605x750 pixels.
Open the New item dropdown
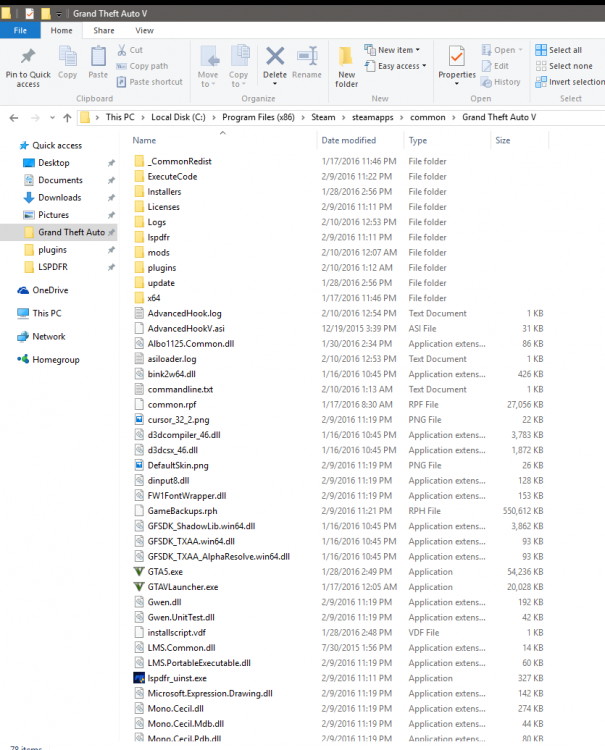392,50
